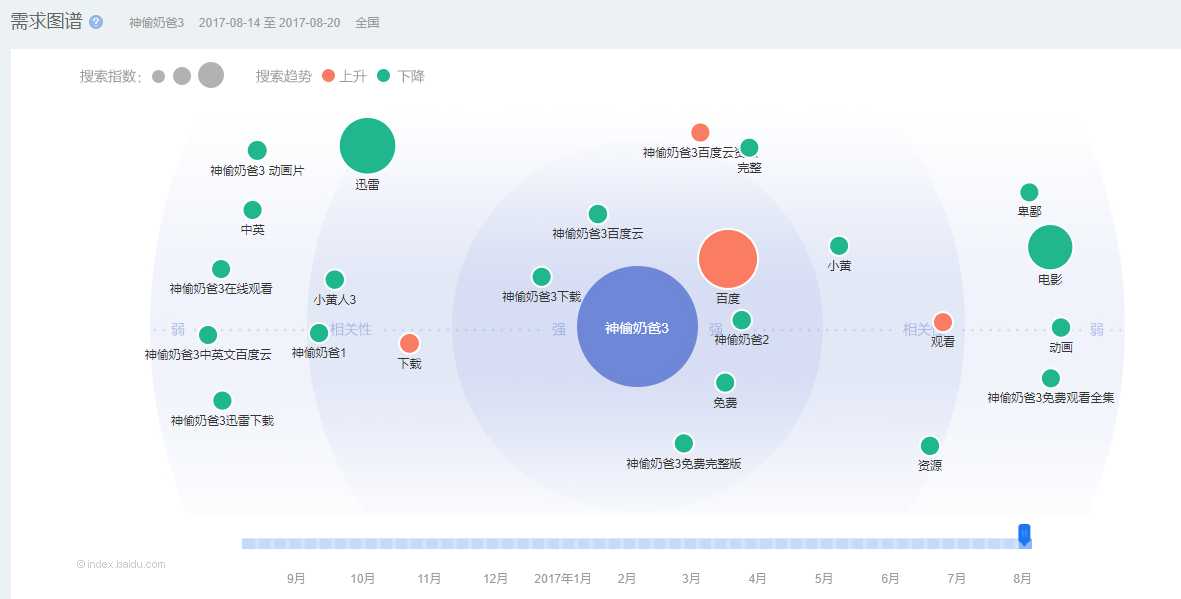Jump timeline to 10月
The image size is (1181, 599).
pyautogui.click(x=362, y=579)
